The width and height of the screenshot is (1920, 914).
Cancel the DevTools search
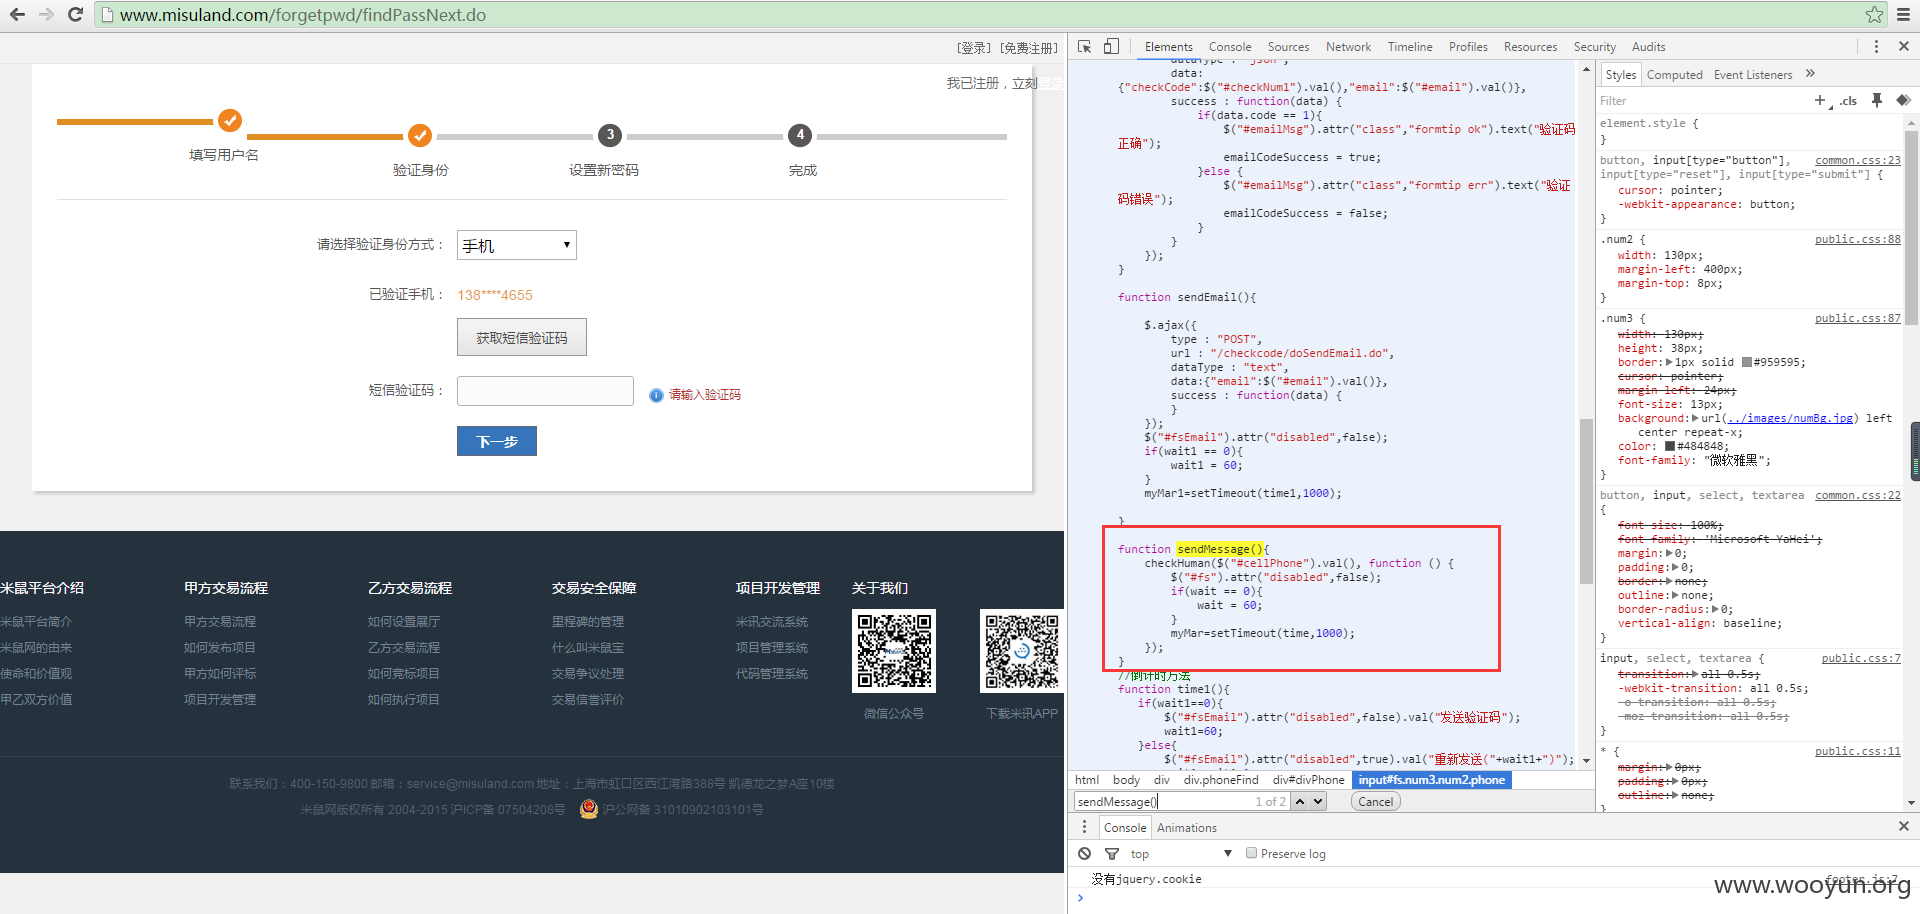coord(1375,801)
